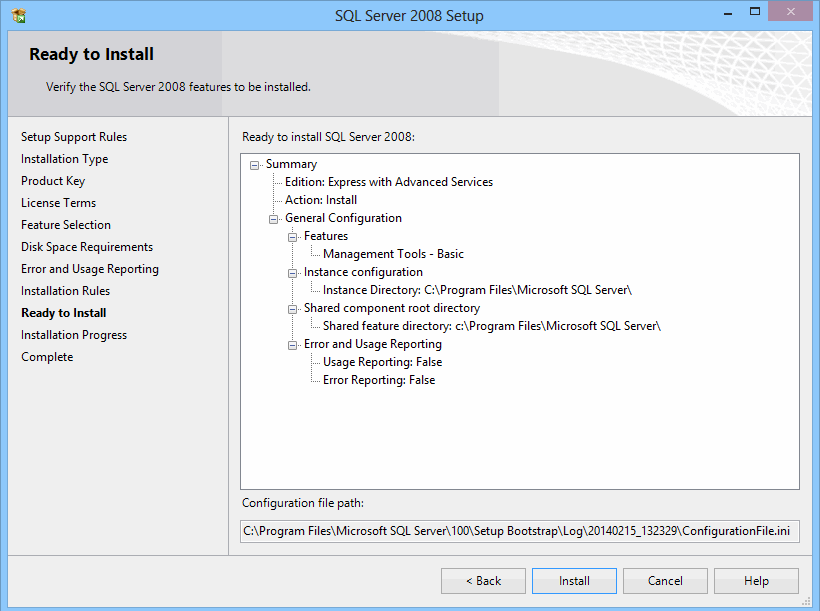Screen dimensions: 820x611
Task: Select Usage Reporting: False row
Action: click(x=382, y=363)
